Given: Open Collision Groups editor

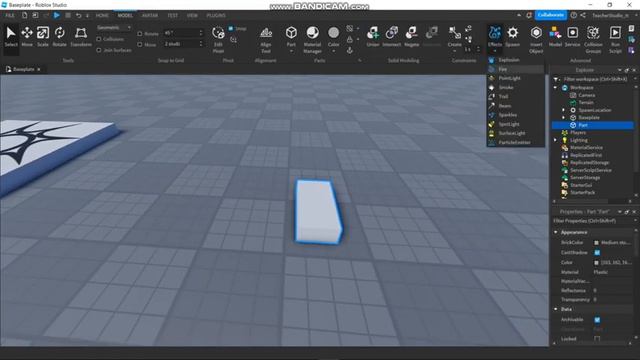Looking at the screenshot, I should [593, 40].
